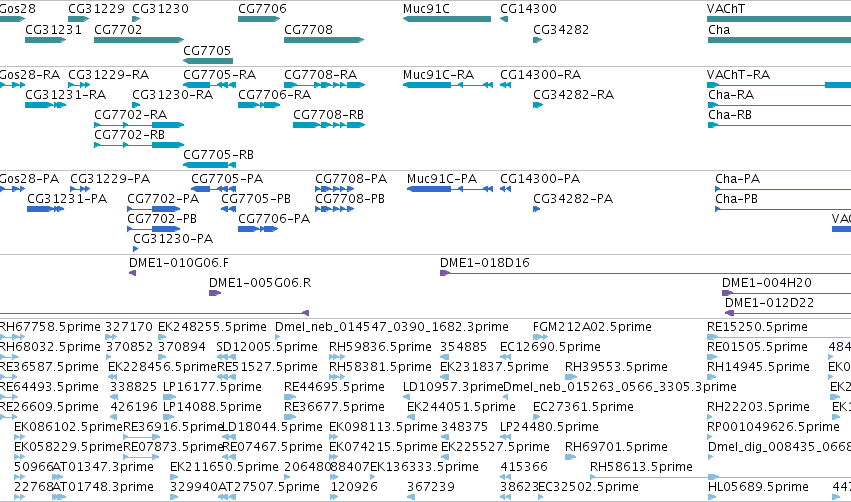Click EST SD12005.5prime

tap(226, 357)
